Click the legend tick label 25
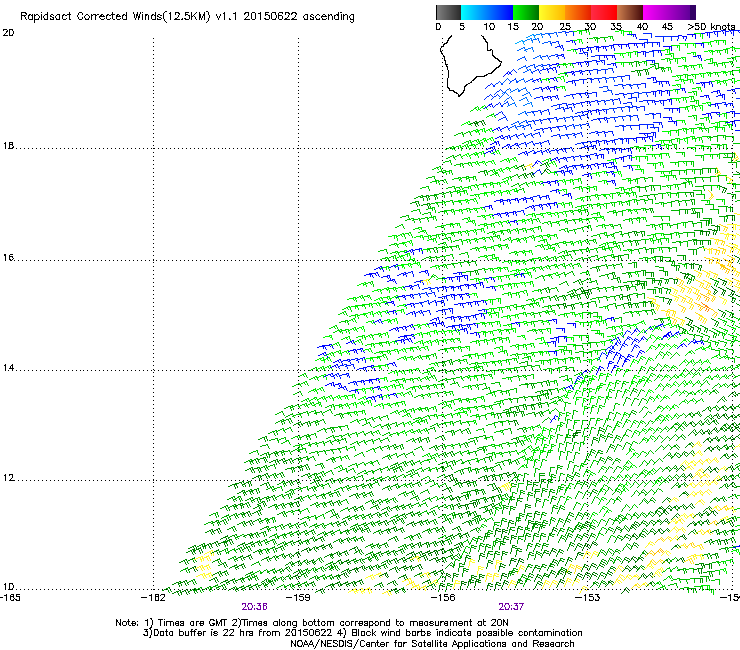This screenshot has height=650, width=740. 565,27
